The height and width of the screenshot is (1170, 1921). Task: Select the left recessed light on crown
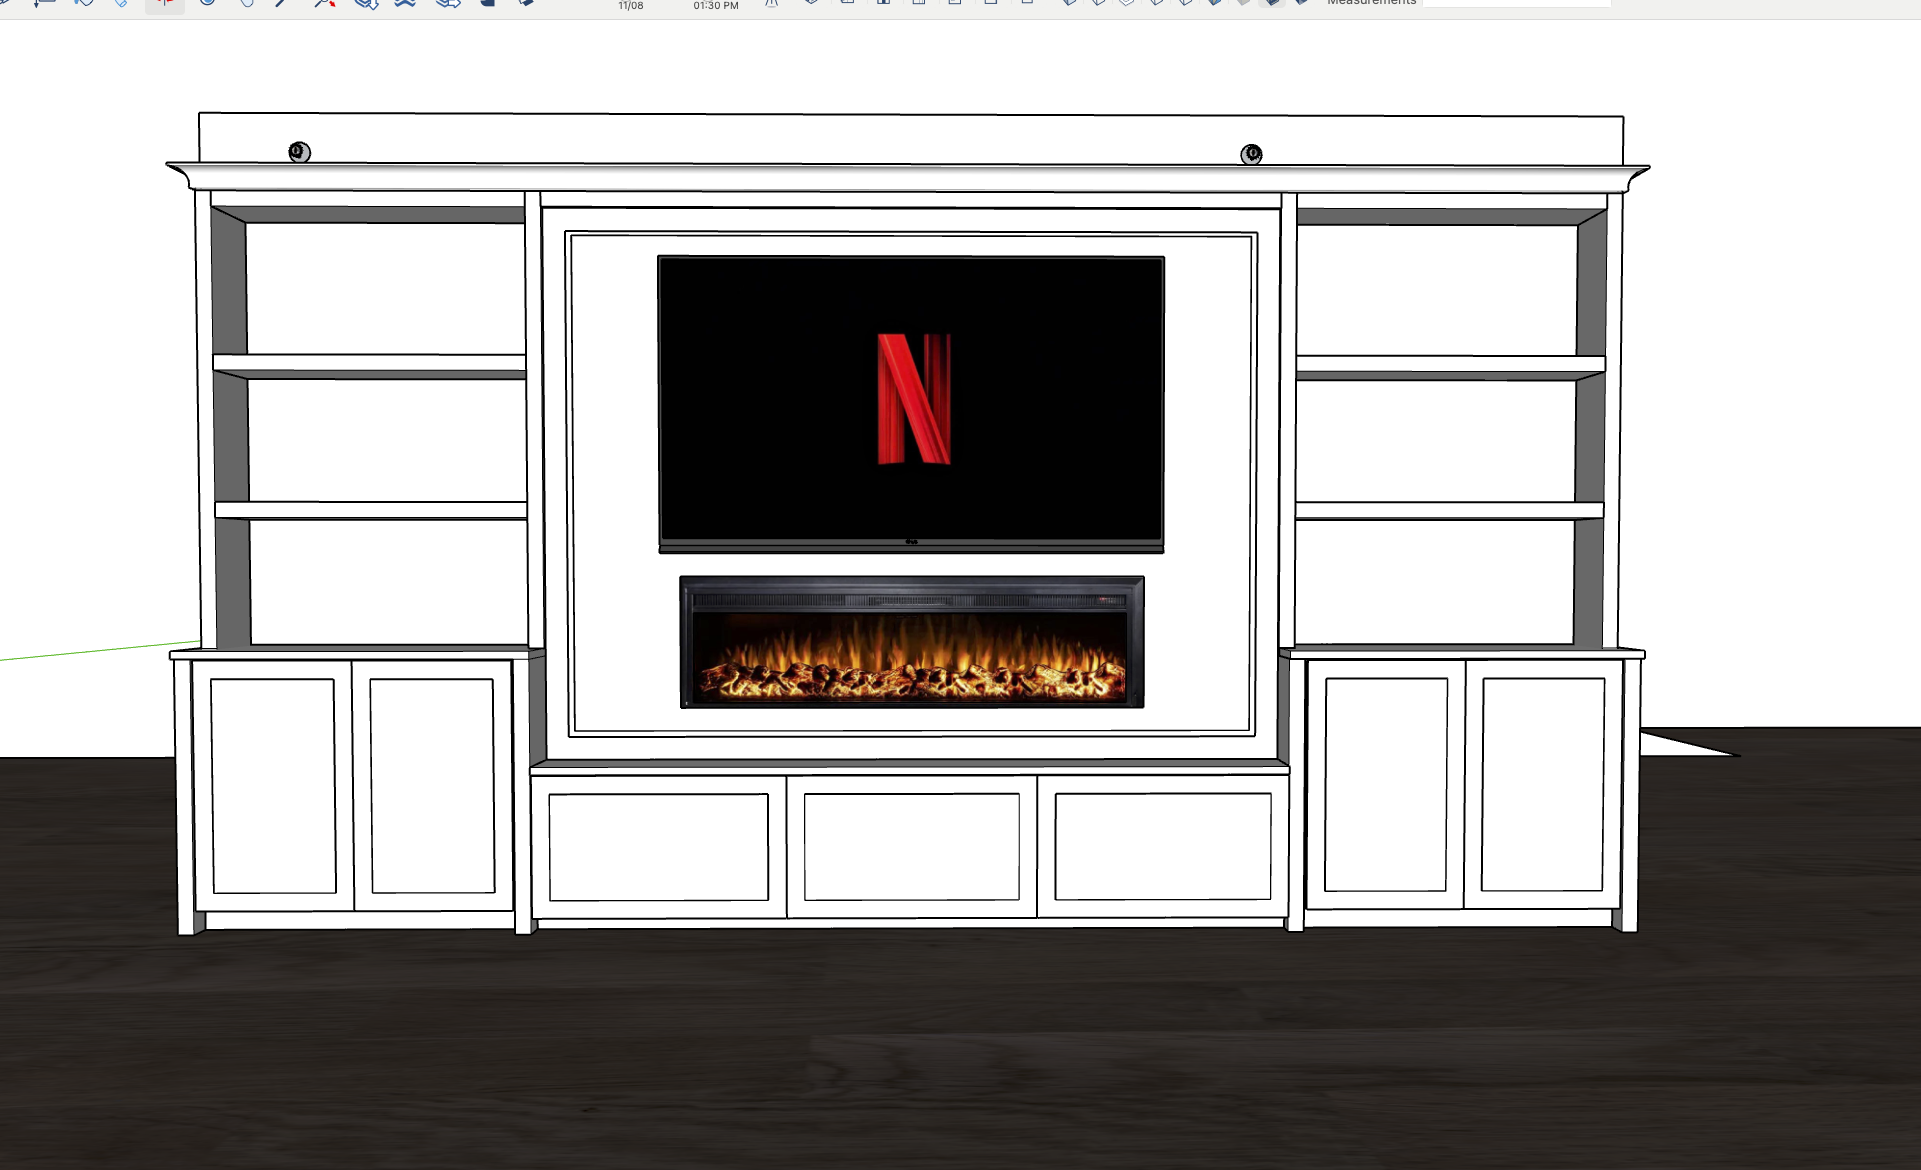(299, 152)
